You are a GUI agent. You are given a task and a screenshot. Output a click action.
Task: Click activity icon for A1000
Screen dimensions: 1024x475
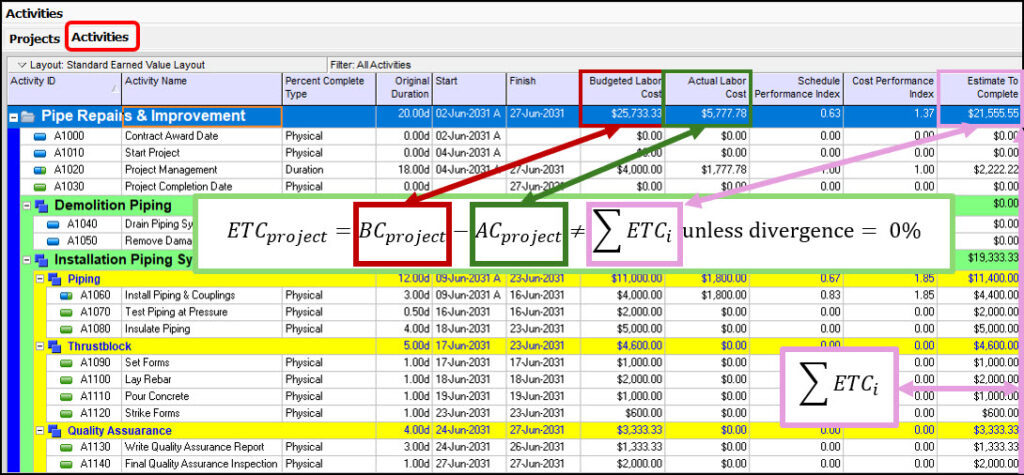point(40,137)
